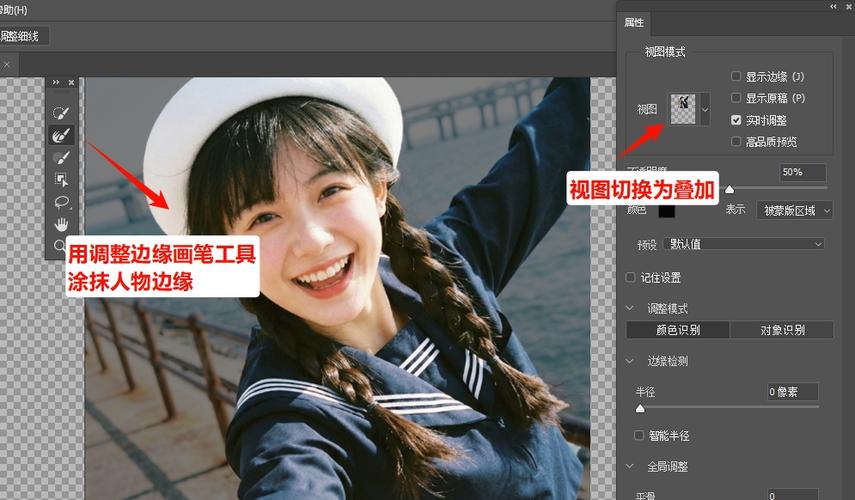Click the 平滑 value field
855x500 pixels.
tap(792, 495)
